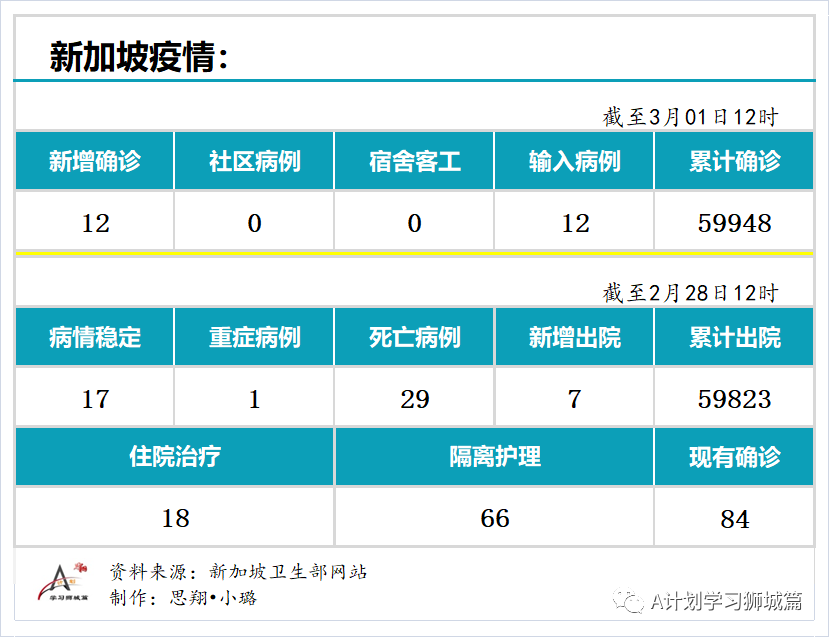
Task: Select the 宿舍客工 header cell
Action: point(413,160)
